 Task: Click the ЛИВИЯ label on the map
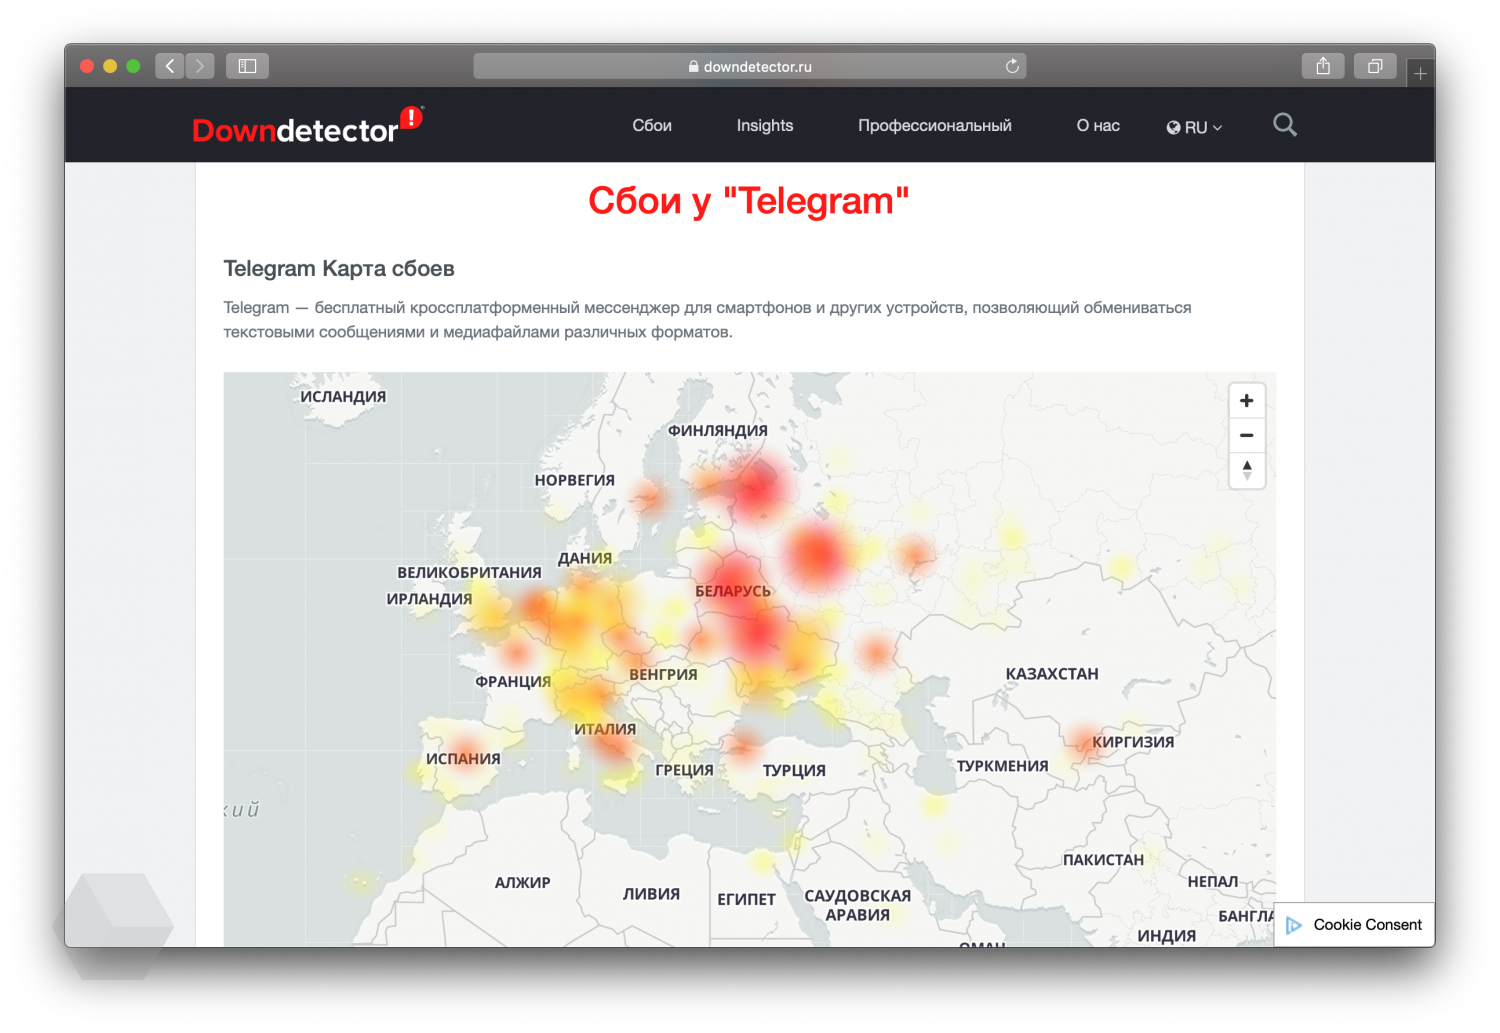click(x=651, y=894)
